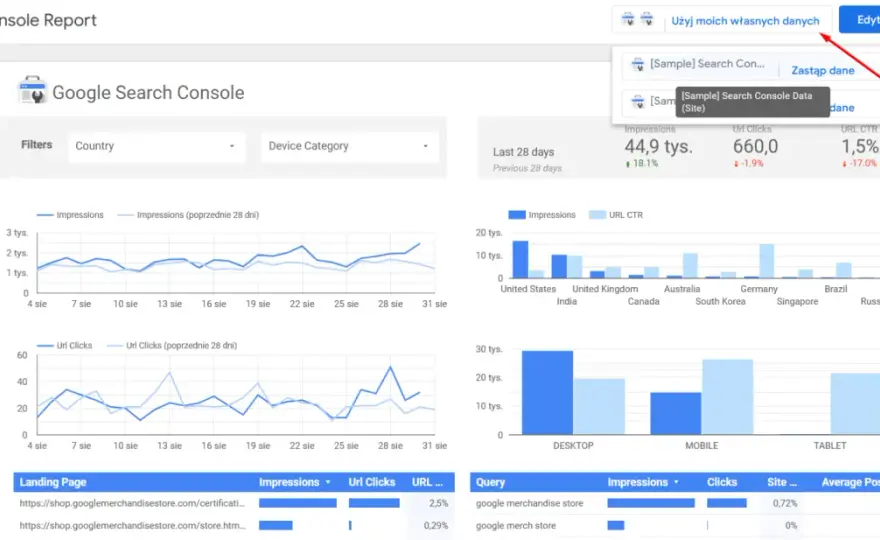Click the Average Pos... column header
880x540 pixels.
850,482
